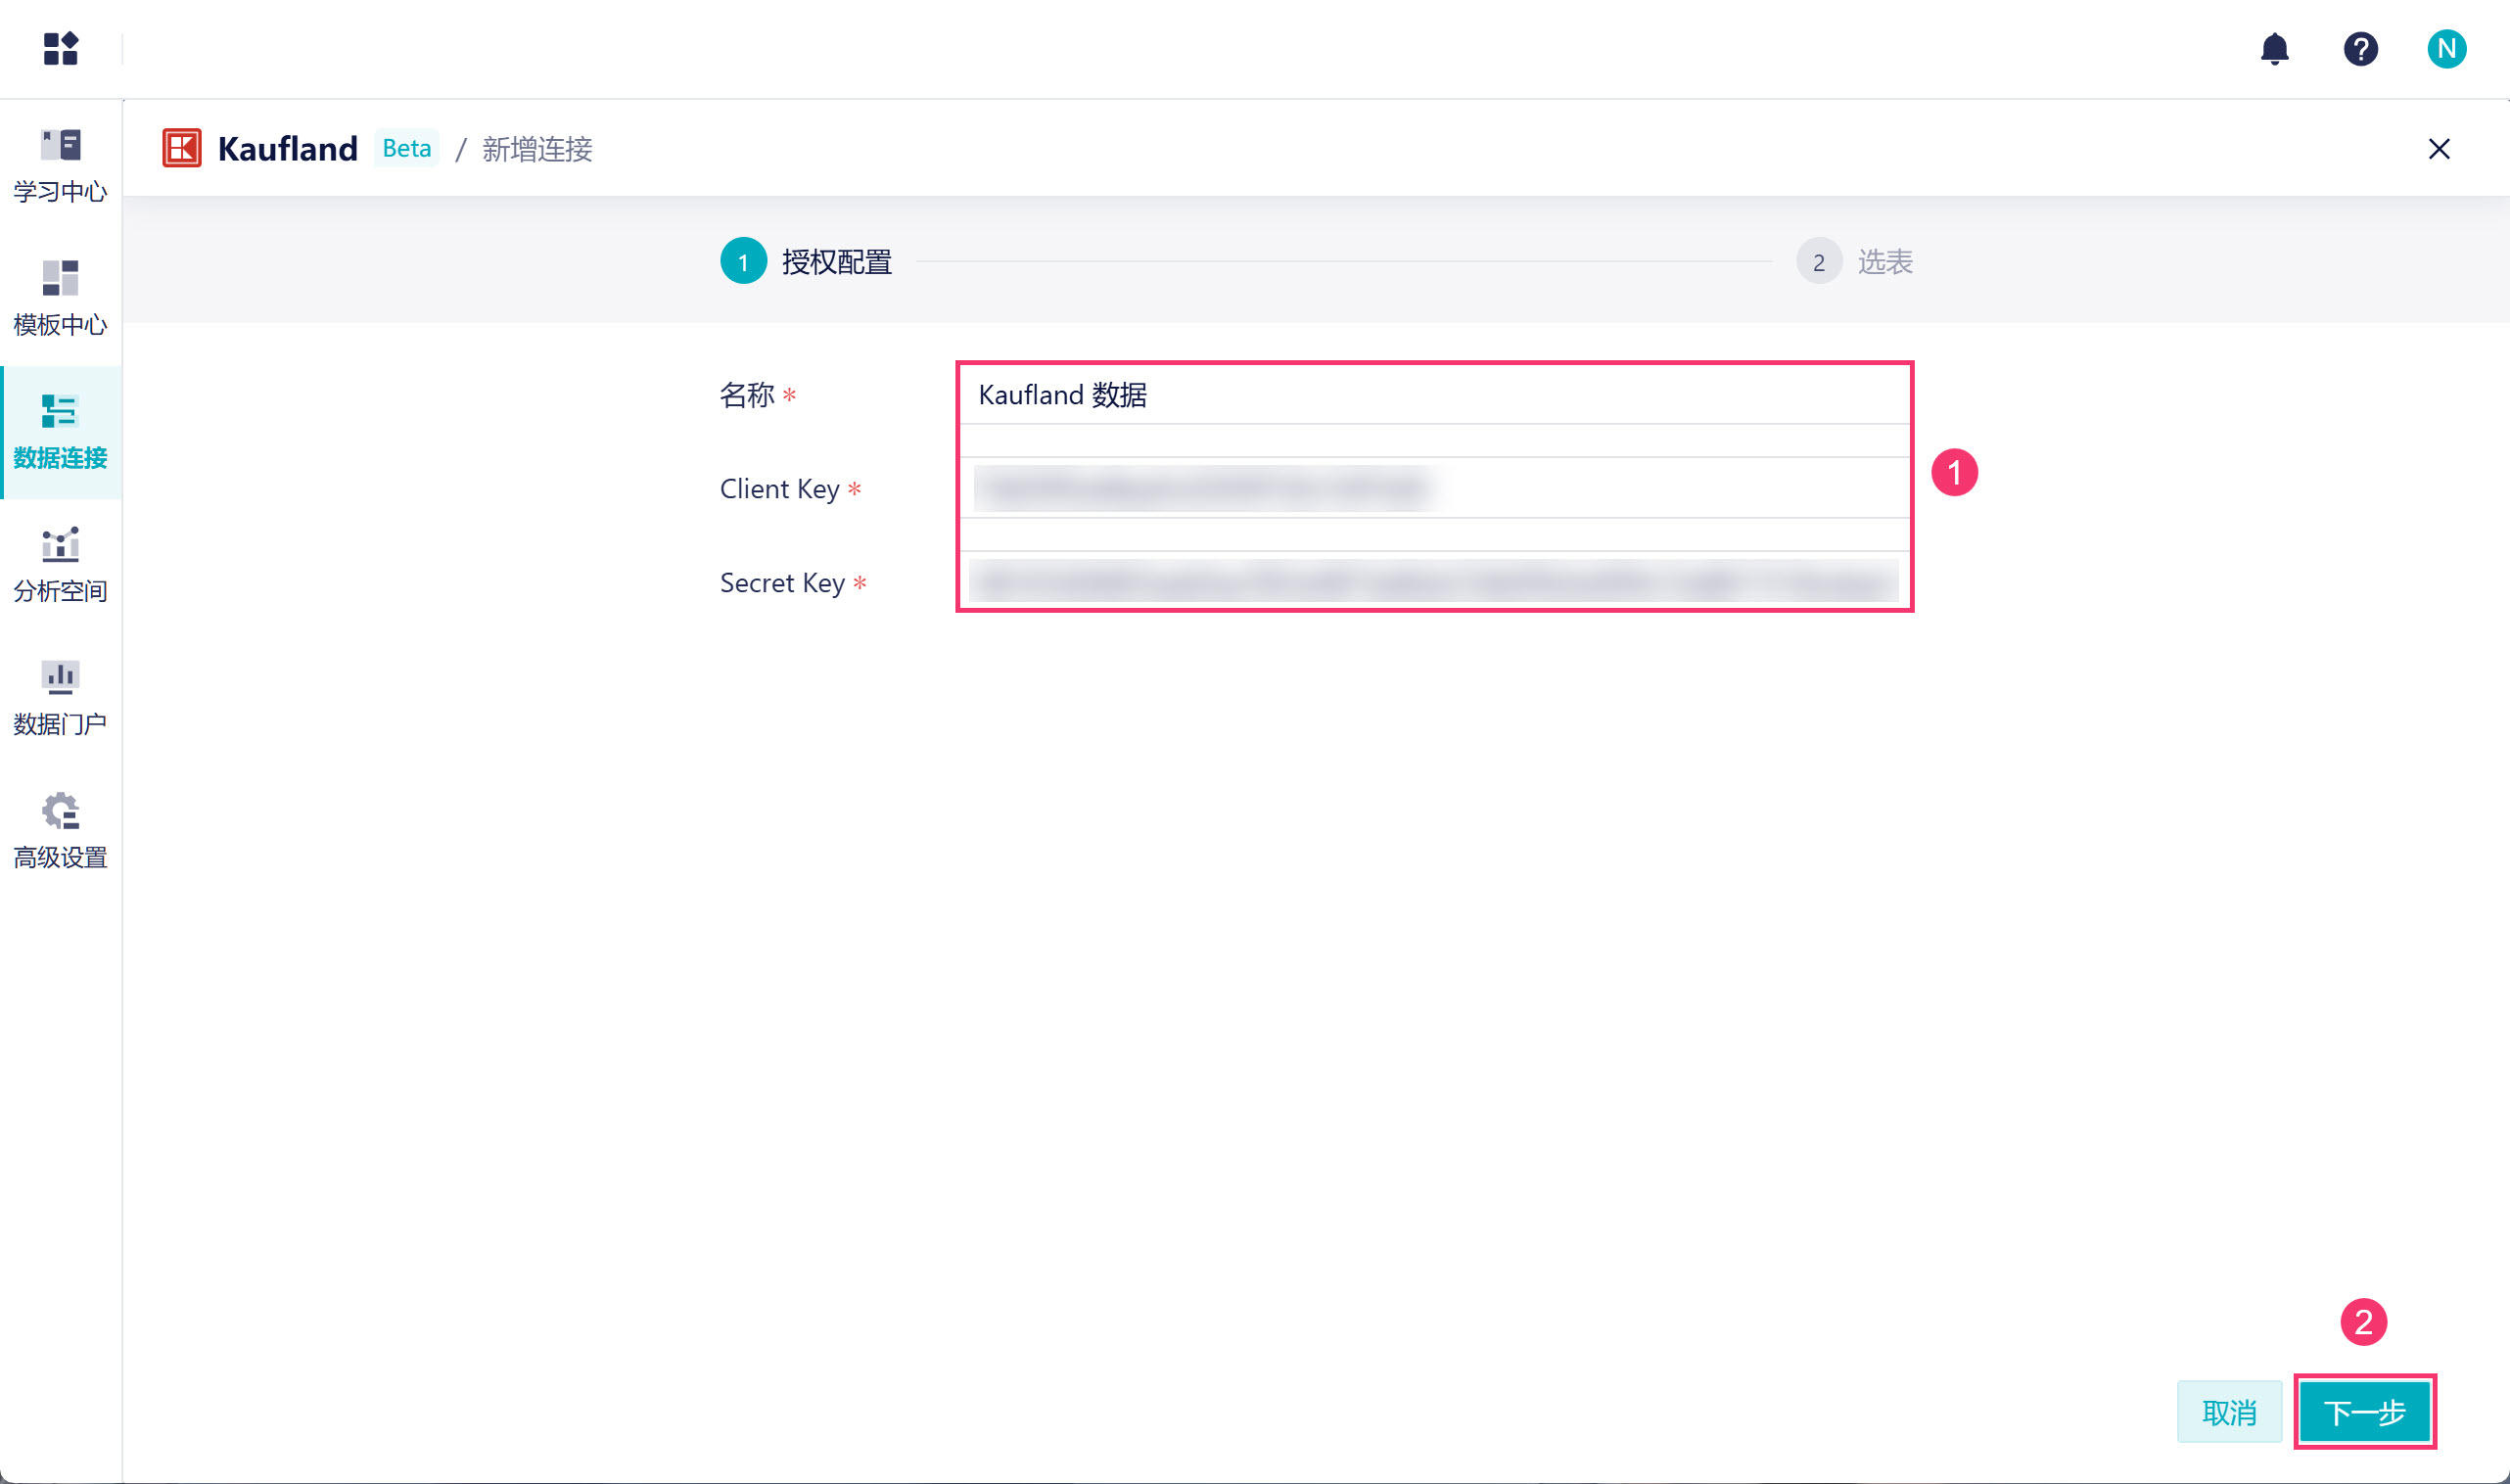
Task: Click the 下一步 button
Action: pyautogui.click(x=2364, y=1412)
